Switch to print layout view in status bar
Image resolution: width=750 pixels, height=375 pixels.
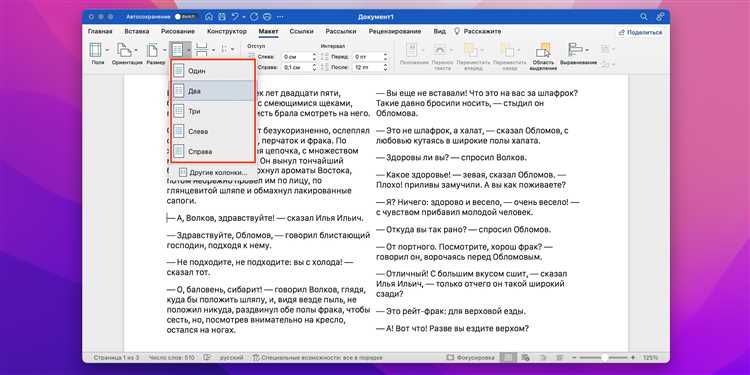pos(508,357)
